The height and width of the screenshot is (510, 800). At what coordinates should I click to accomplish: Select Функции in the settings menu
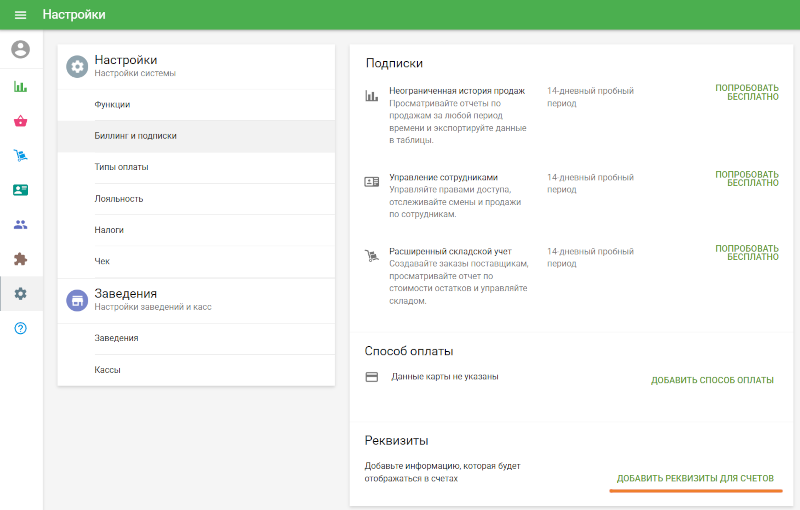(x=112, y=105)
